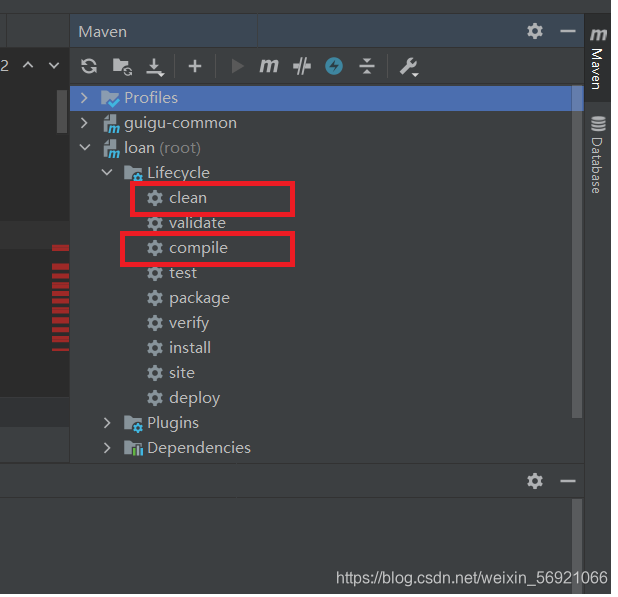Image resolution: width=618 pixels, height=597 pixels.
Task: Click gear icon next to compile
Action: pos(154,248)
